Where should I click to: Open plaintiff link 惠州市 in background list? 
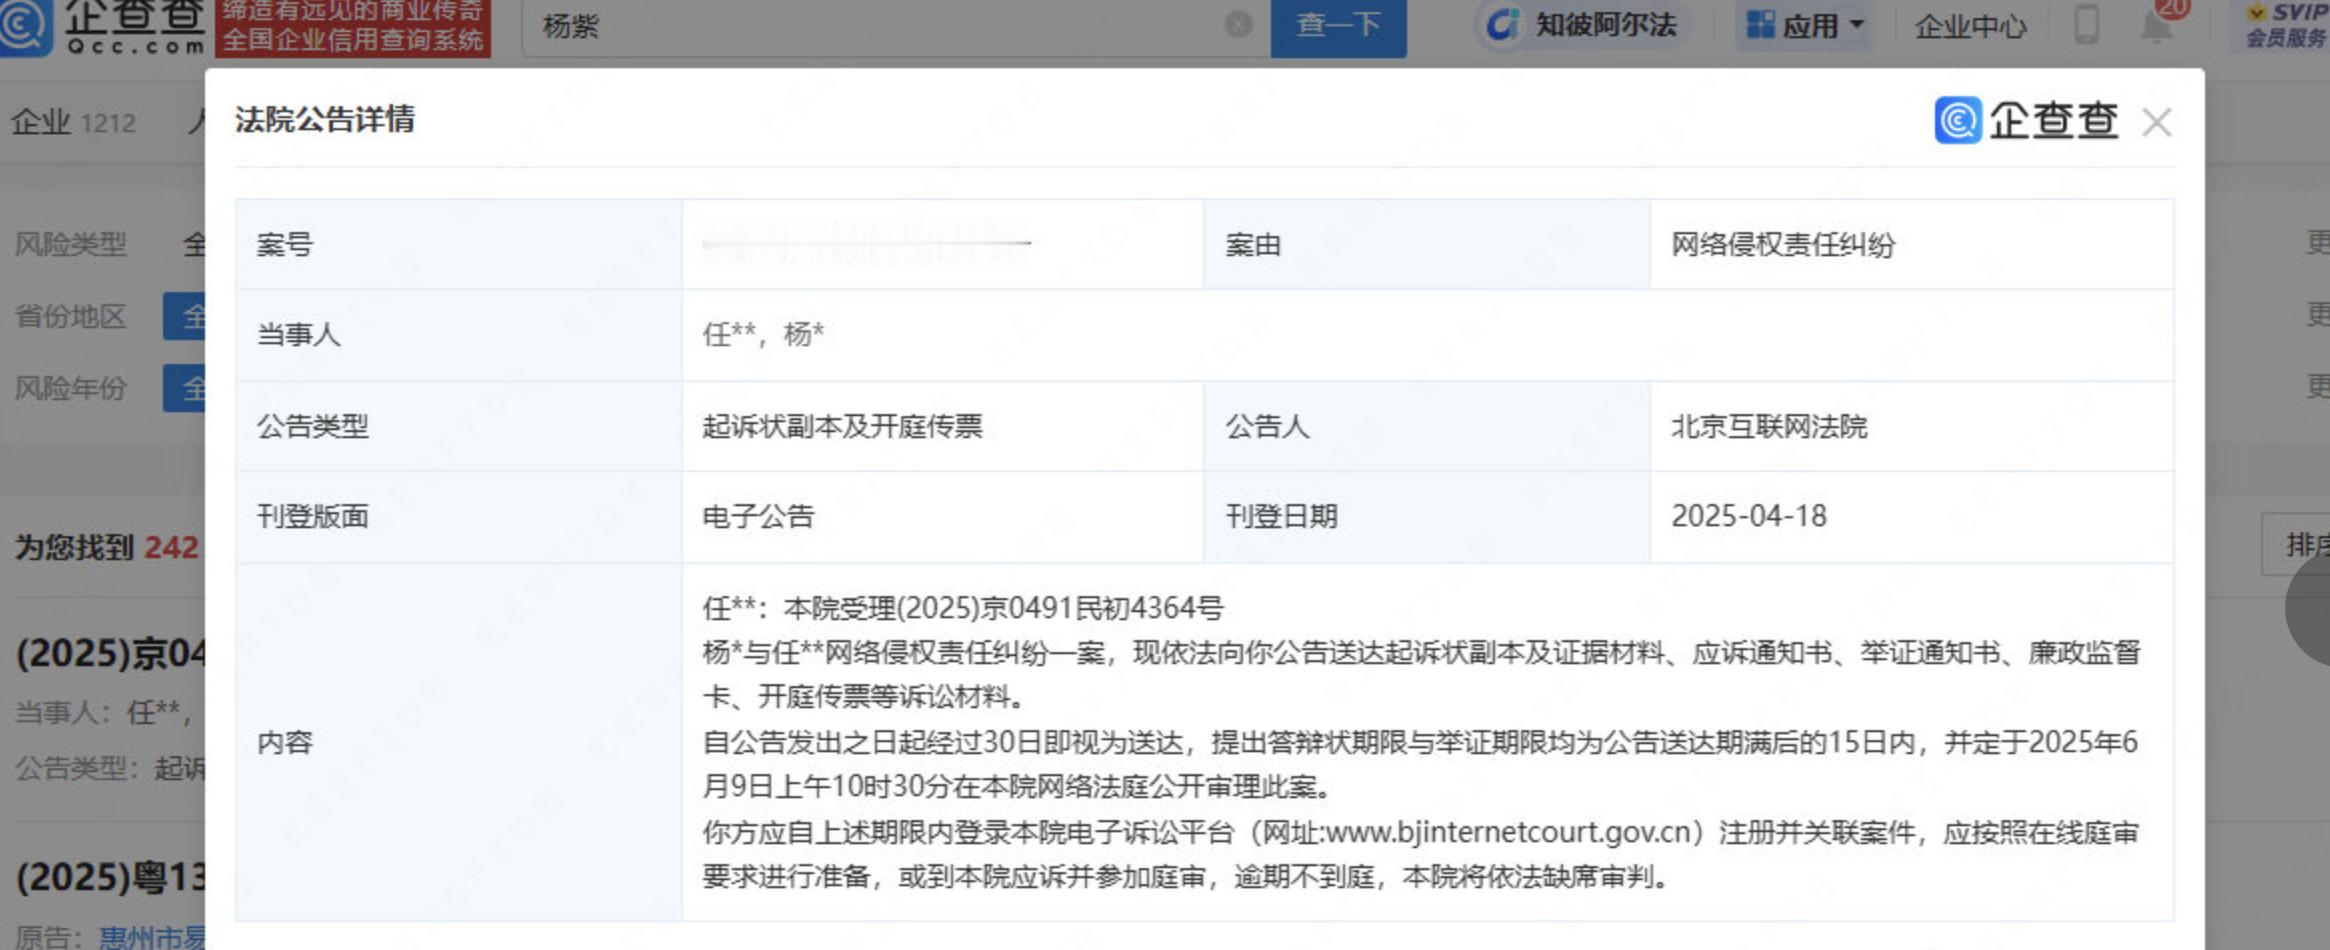[152, 937]
